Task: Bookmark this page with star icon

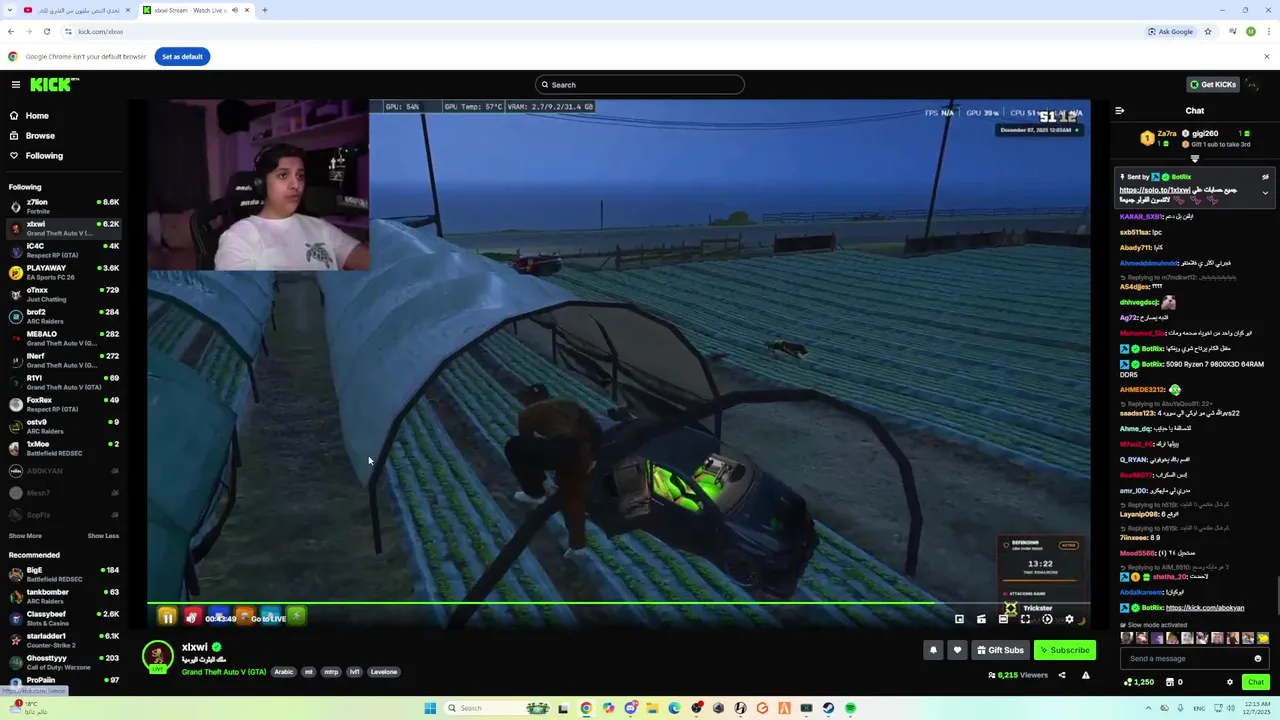Action: (x=1208, y=31)
